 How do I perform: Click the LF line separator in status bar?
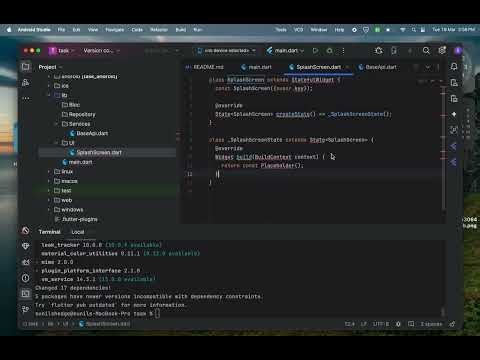[364, 324]
